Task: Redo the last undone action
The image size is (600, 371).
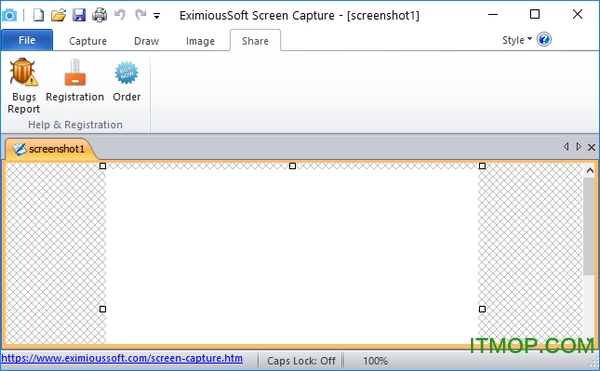Action: (140, 15)
